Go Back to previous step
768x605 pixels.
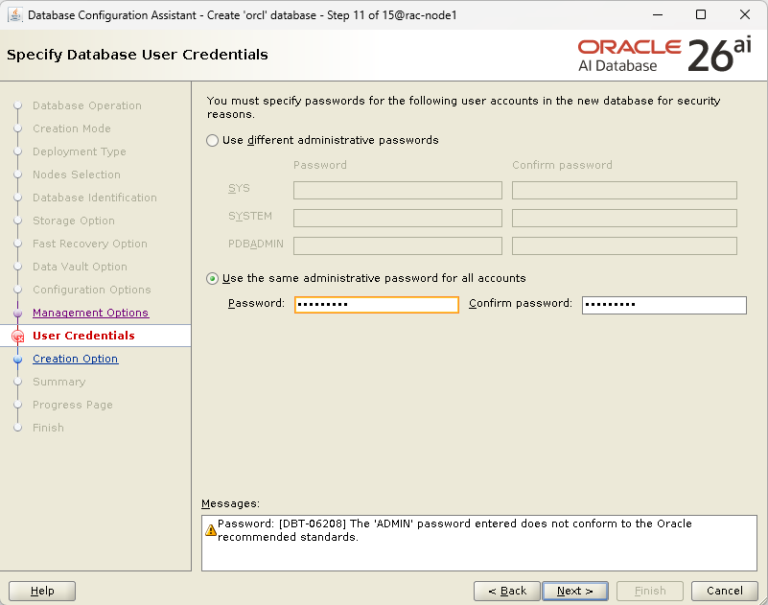pos(507,591)
